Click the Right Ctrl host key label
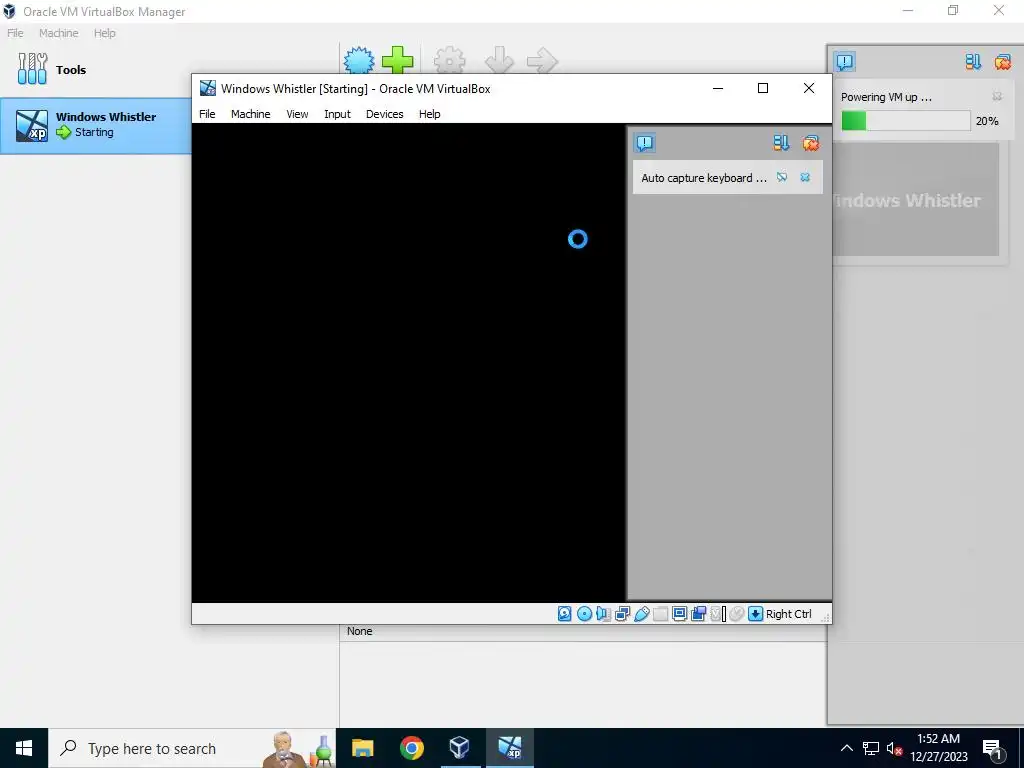The image size is (1024, 768). click(x=789, y=614)
